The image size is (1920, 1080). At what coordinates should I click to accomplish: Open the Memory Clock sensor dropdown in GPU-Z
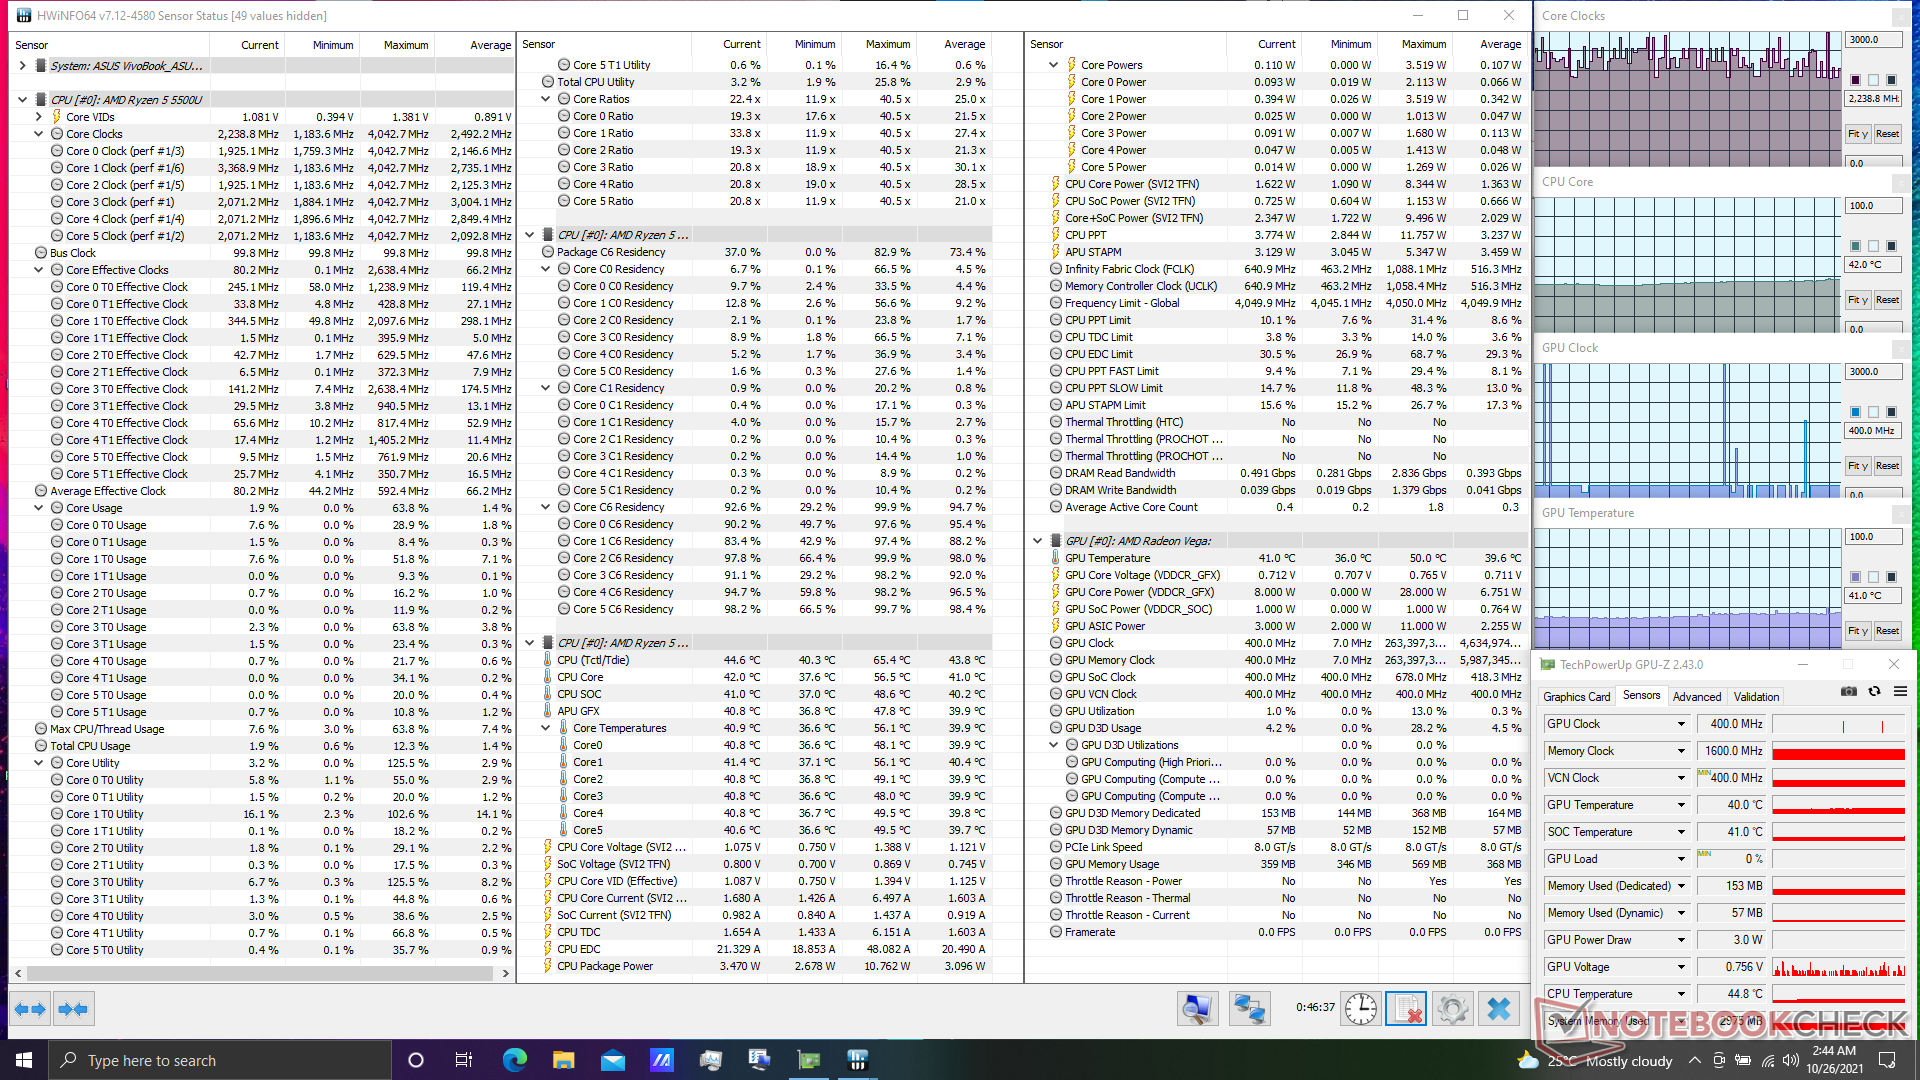click(x=1681, y=751)
